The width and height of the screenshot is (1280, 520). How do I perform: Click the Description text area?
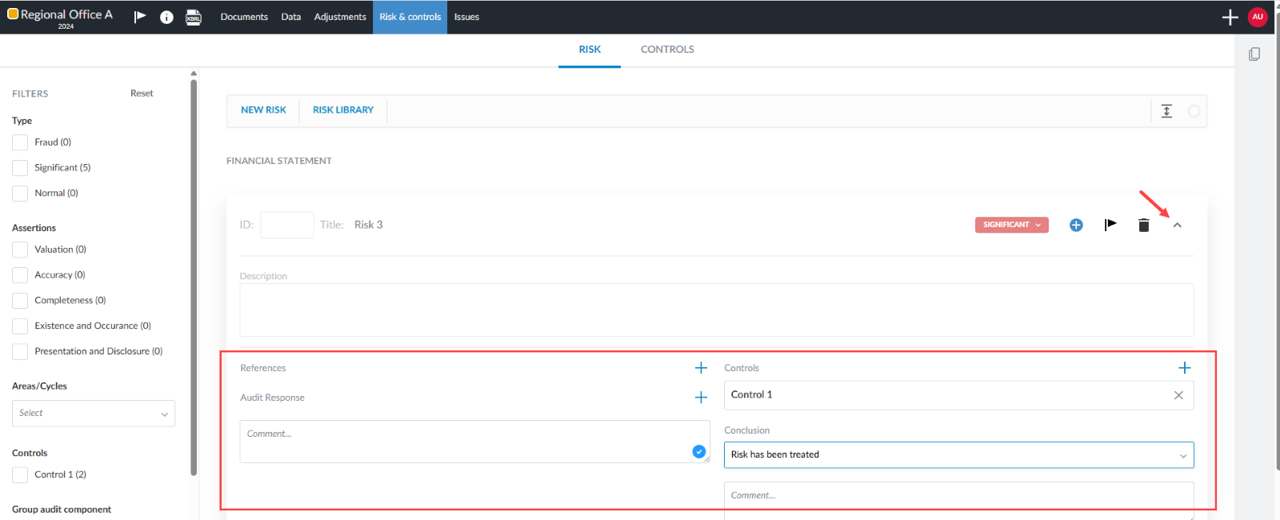click(716, 310)
